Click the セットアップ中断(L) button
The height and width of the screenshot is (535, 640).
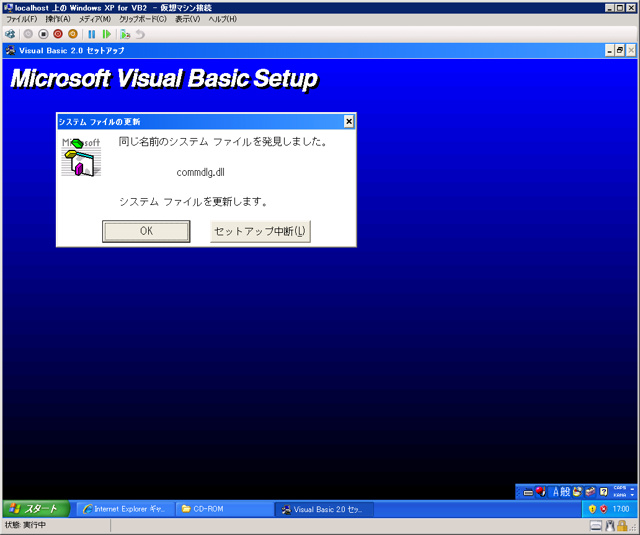point(260,231)
